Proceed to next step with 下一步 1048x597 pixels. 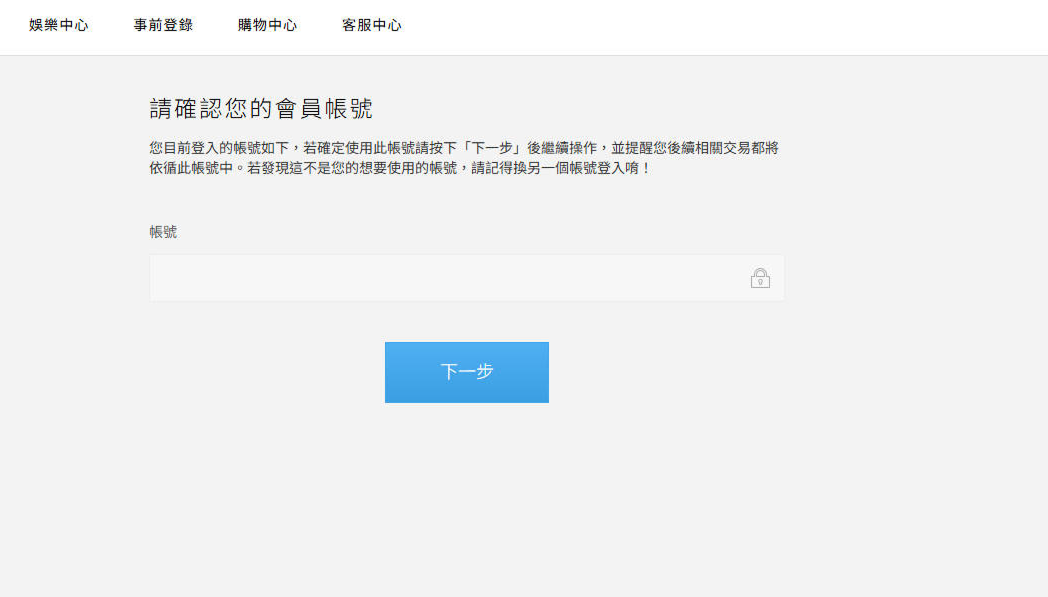point(466,372)
